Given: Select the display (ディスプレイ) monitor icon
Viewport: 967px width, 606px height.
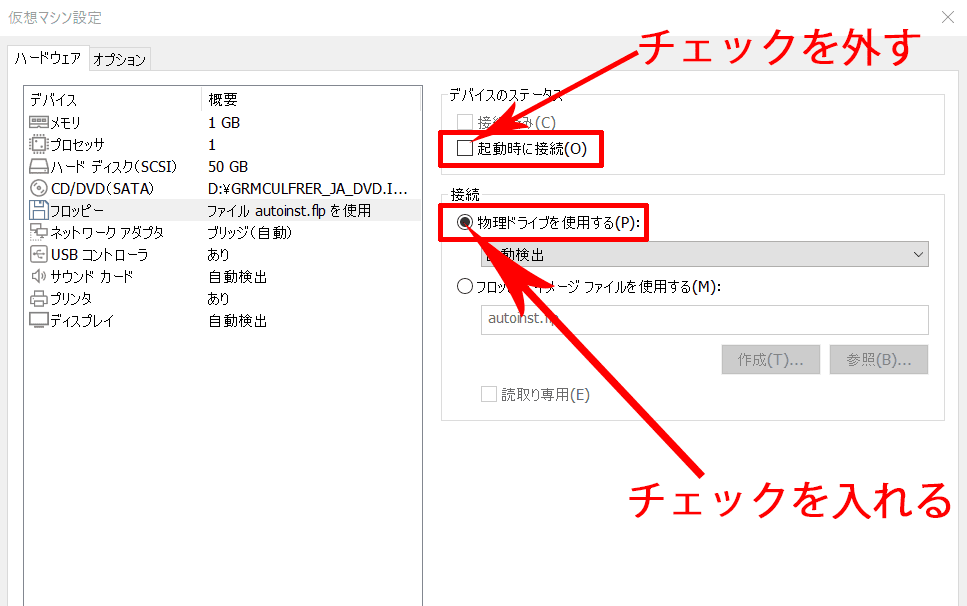Looking at the screenshot, I should 39,320.
